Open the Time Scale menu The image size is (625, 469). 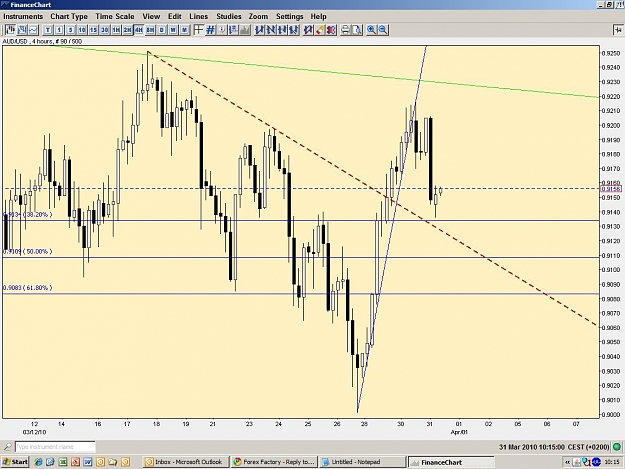point(115,16)
